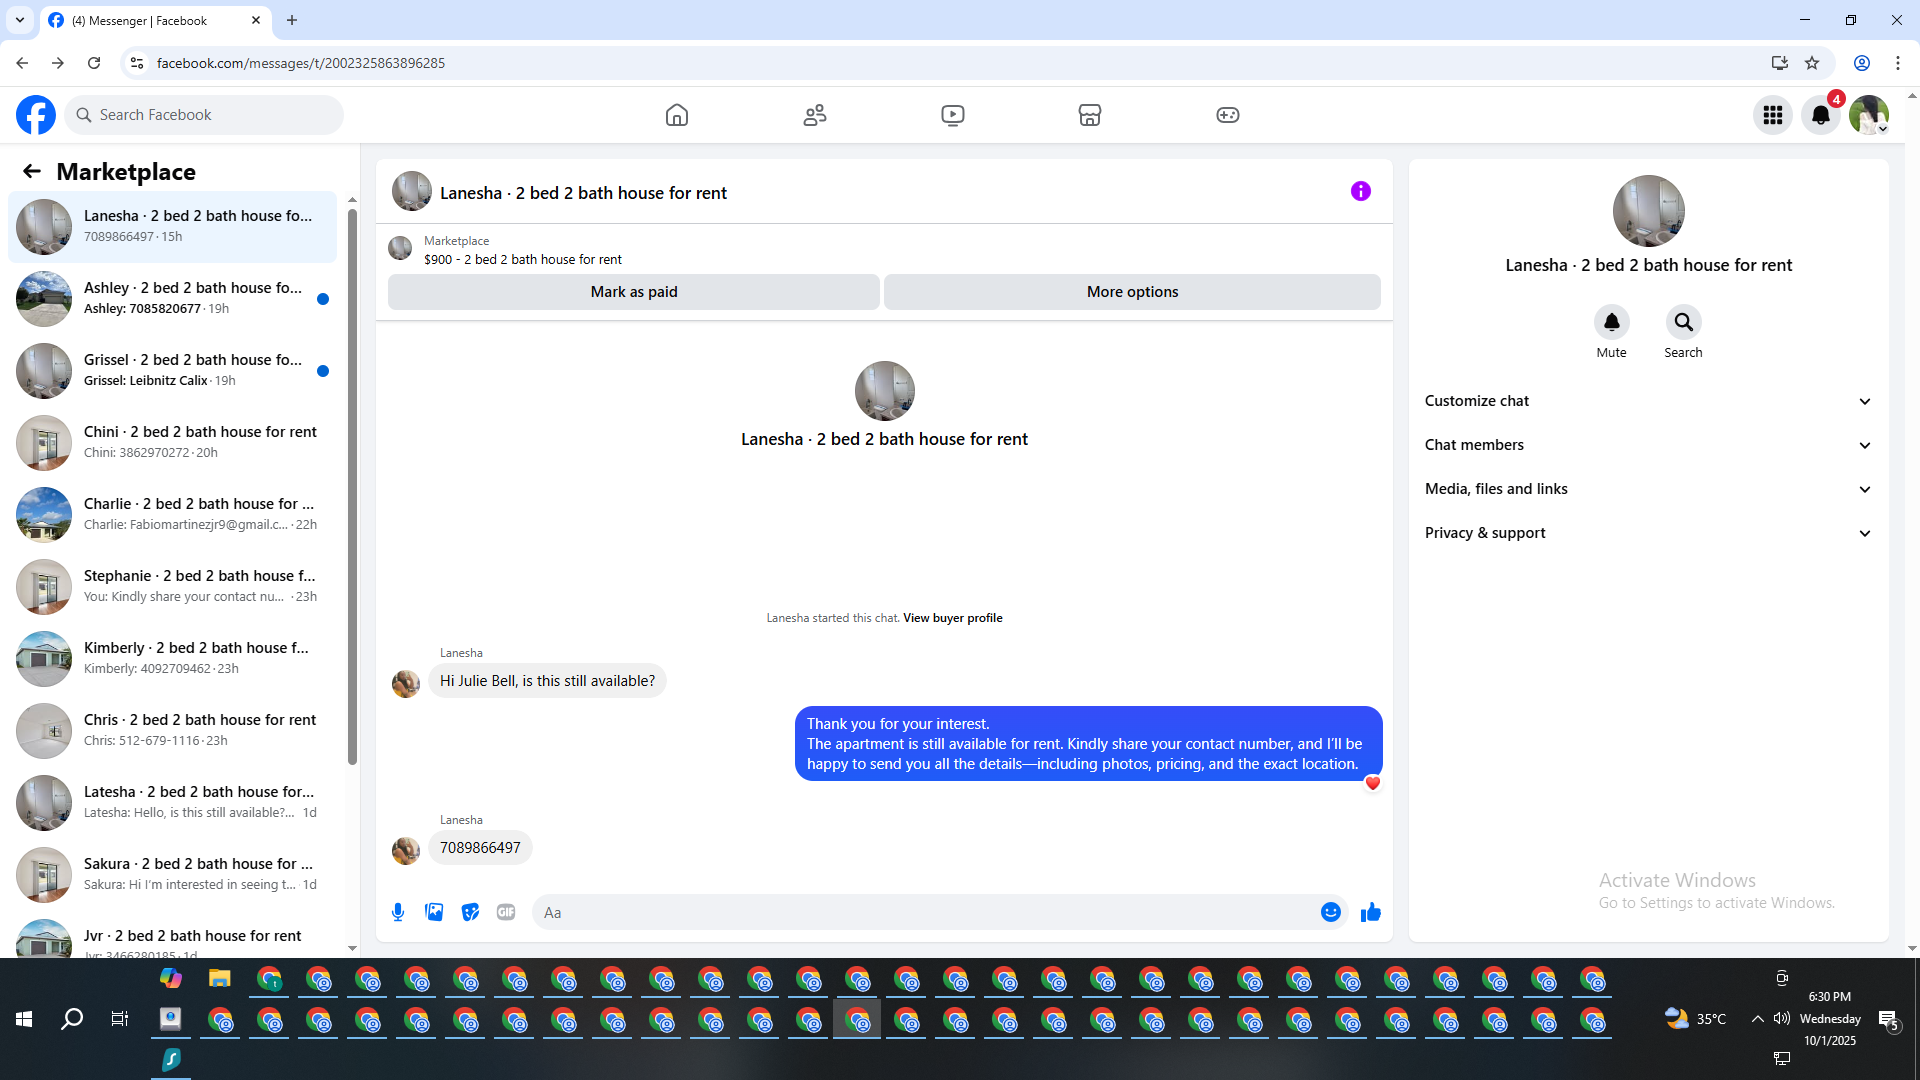Open conversation information purple icon
The width and height of the screenshot is (1920, 1080).
click(x=1361, y=191)
